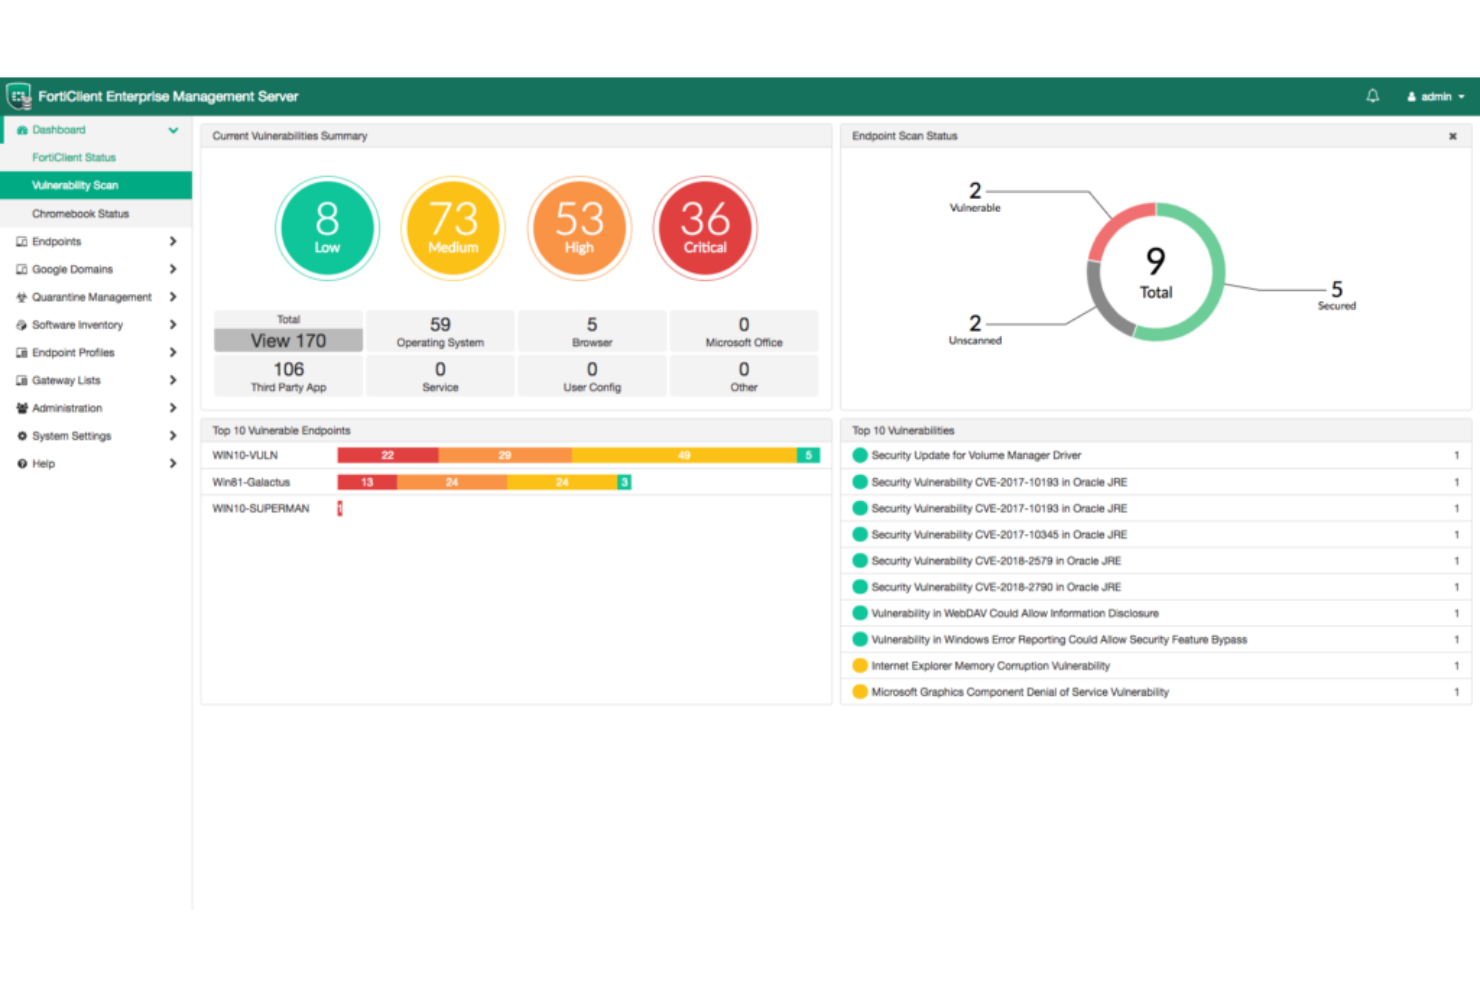Expand the Endpoint Profiles arrow
The image size is (1480, 987).
point(173,352)
